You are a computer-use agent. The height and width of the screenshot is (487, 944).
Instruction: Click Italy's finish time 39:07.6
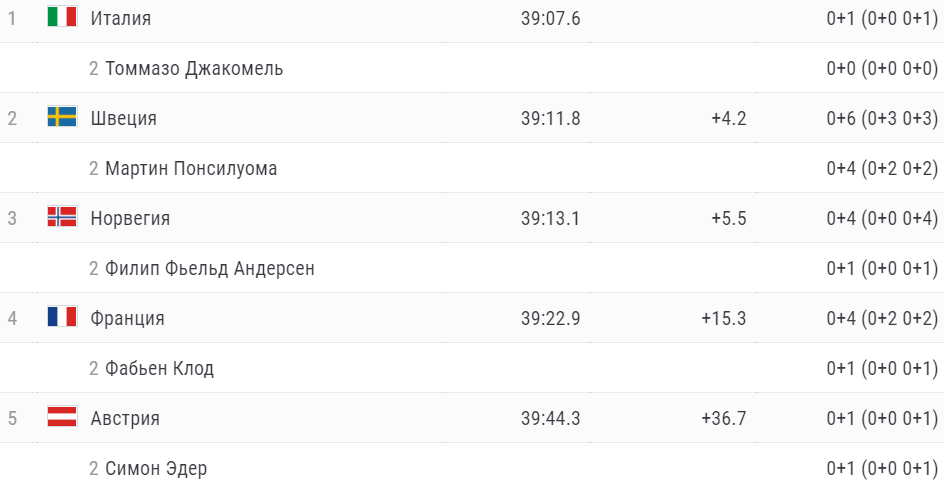pos(550,18)
